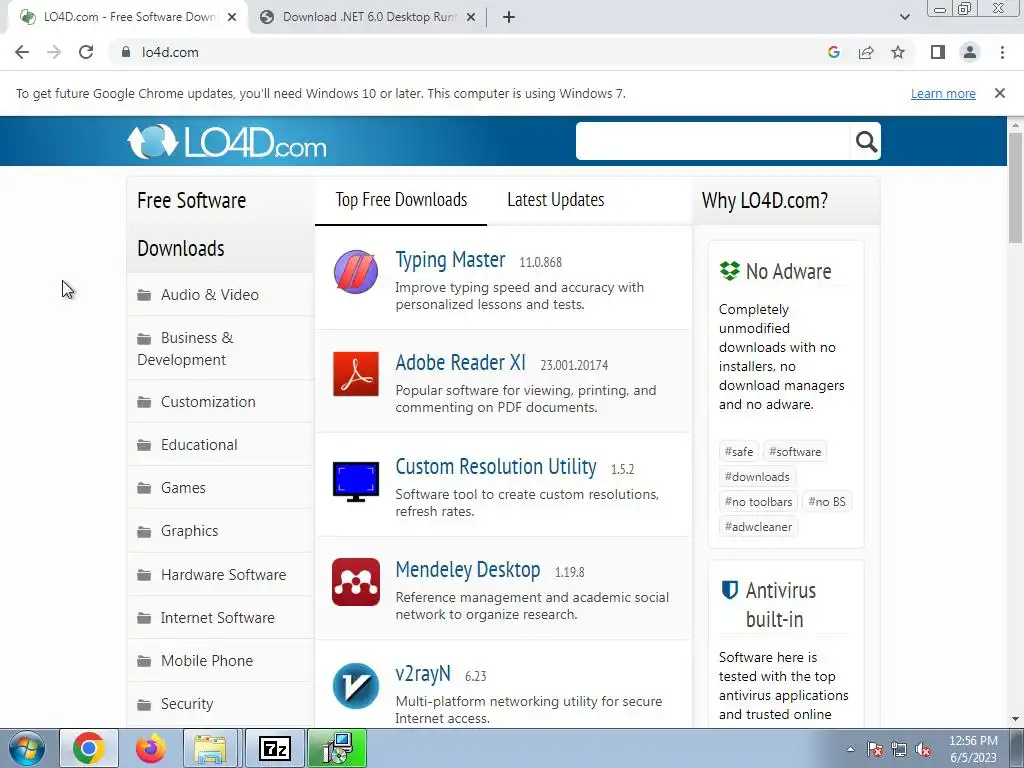This screenshot has width=1024, height=768.
Task: Open Games category
Action: pos(221,488)
